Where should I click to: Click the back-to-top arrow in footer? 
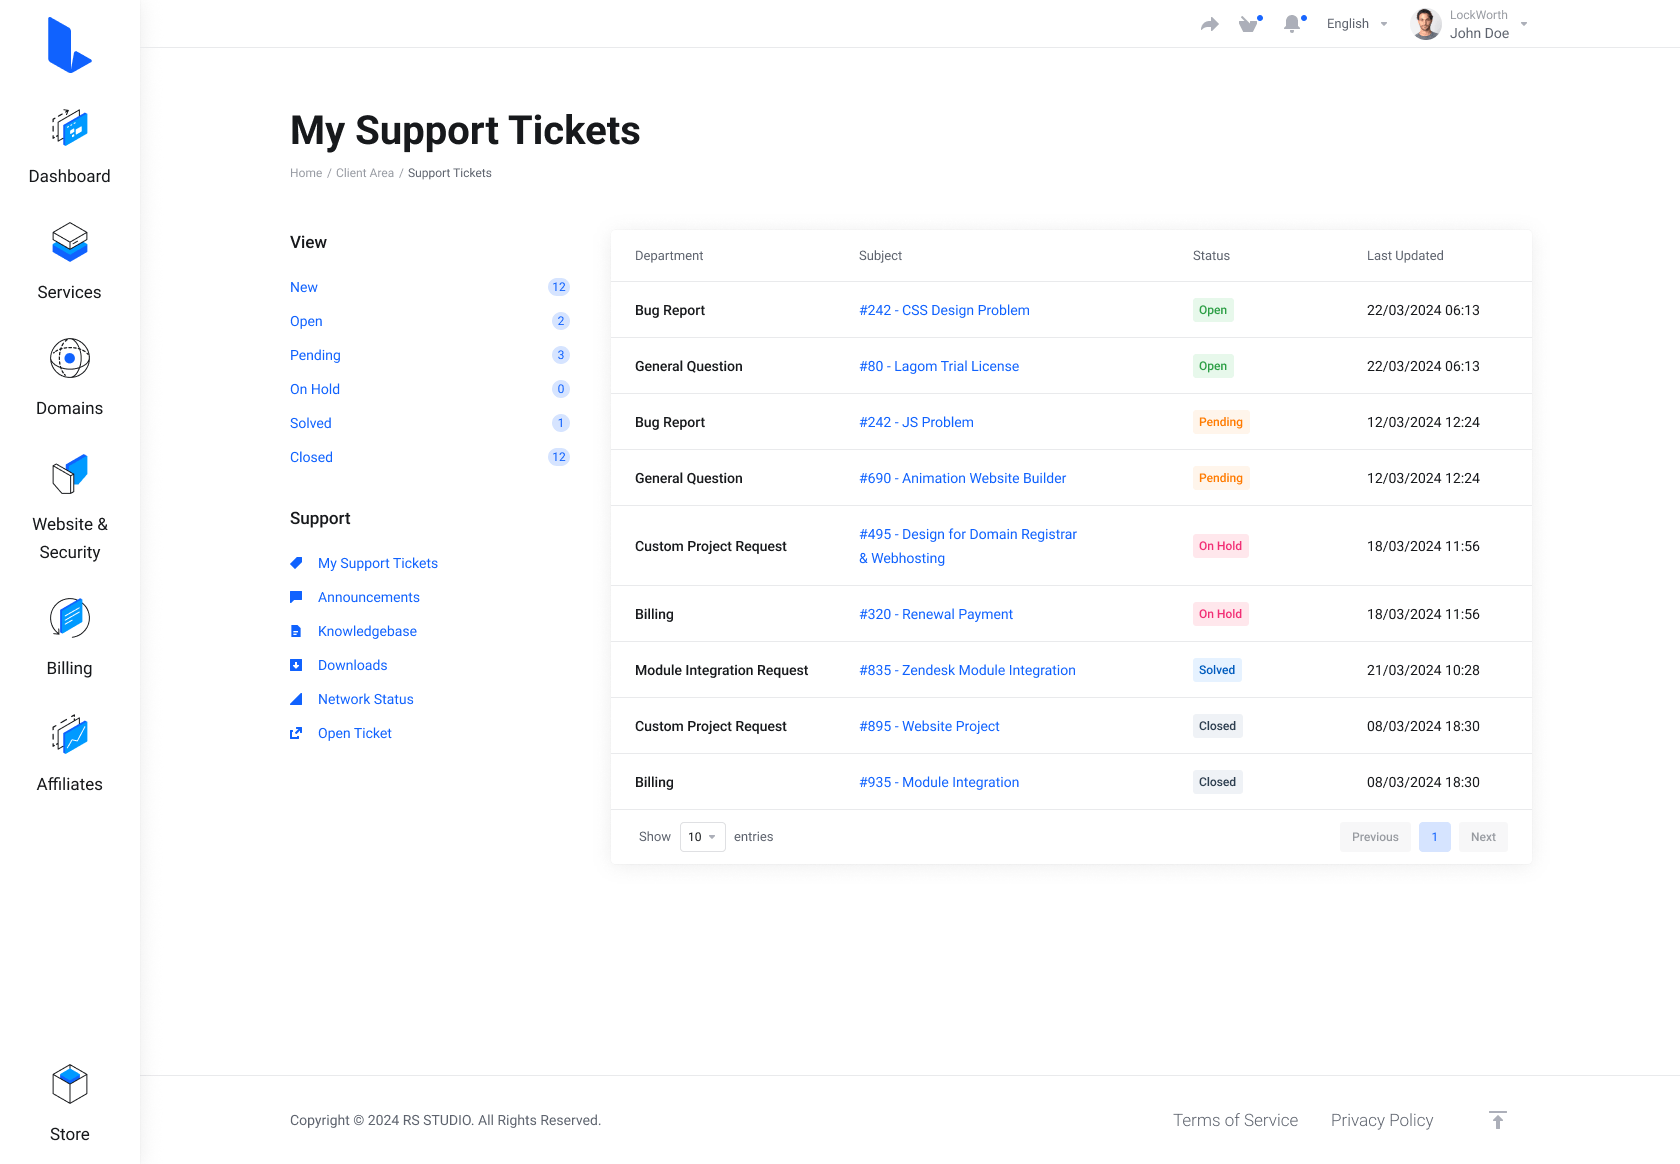point(1497,1120)
